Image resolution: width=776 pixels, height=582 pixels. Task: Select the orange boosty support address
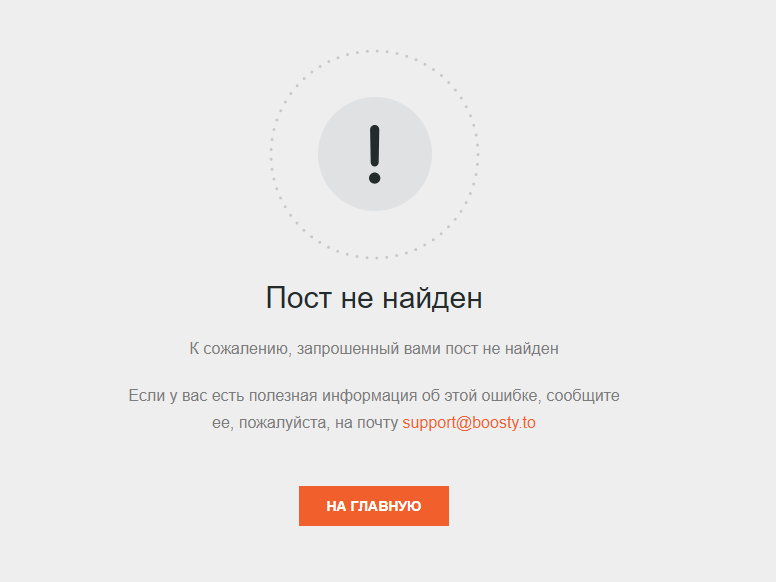469,423
